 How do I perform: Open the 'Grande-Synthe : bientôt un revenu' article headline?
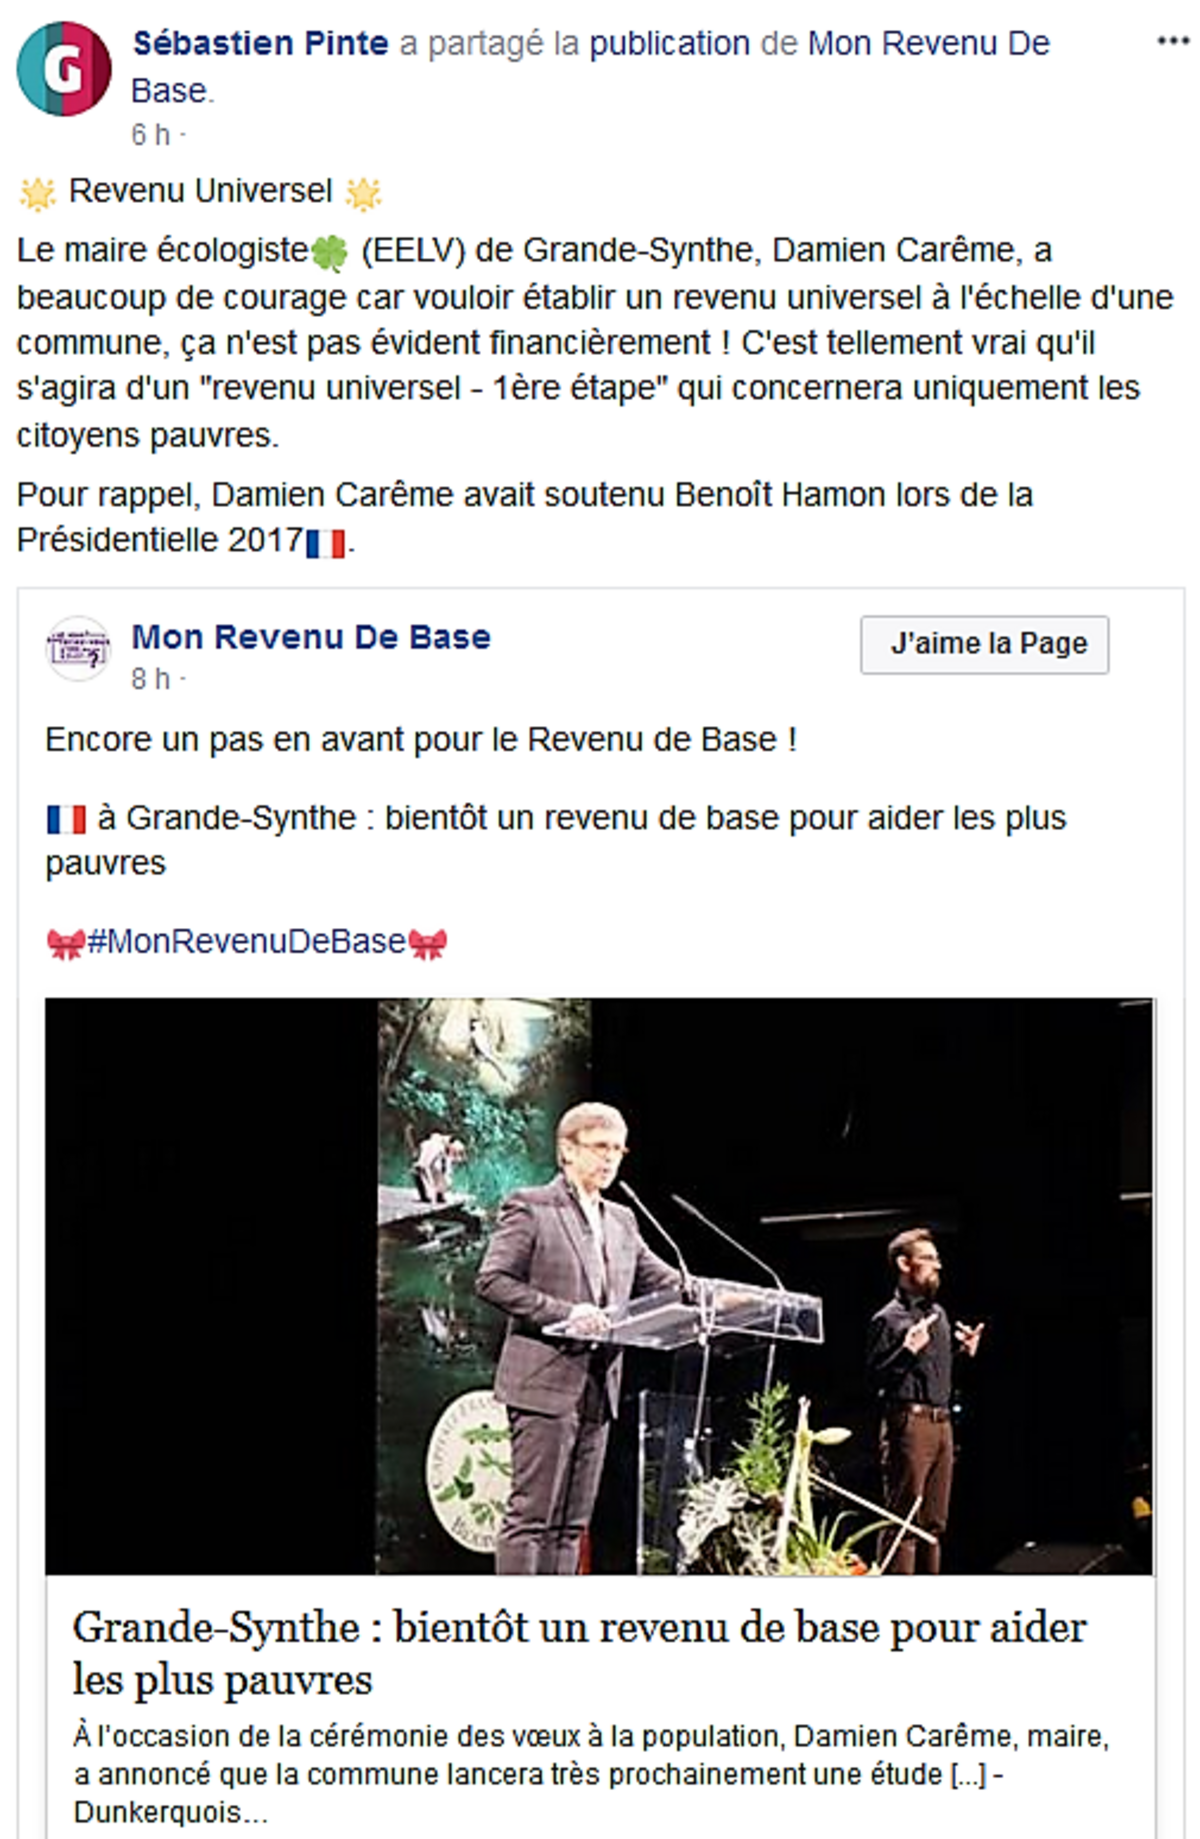pos(578,1653)
